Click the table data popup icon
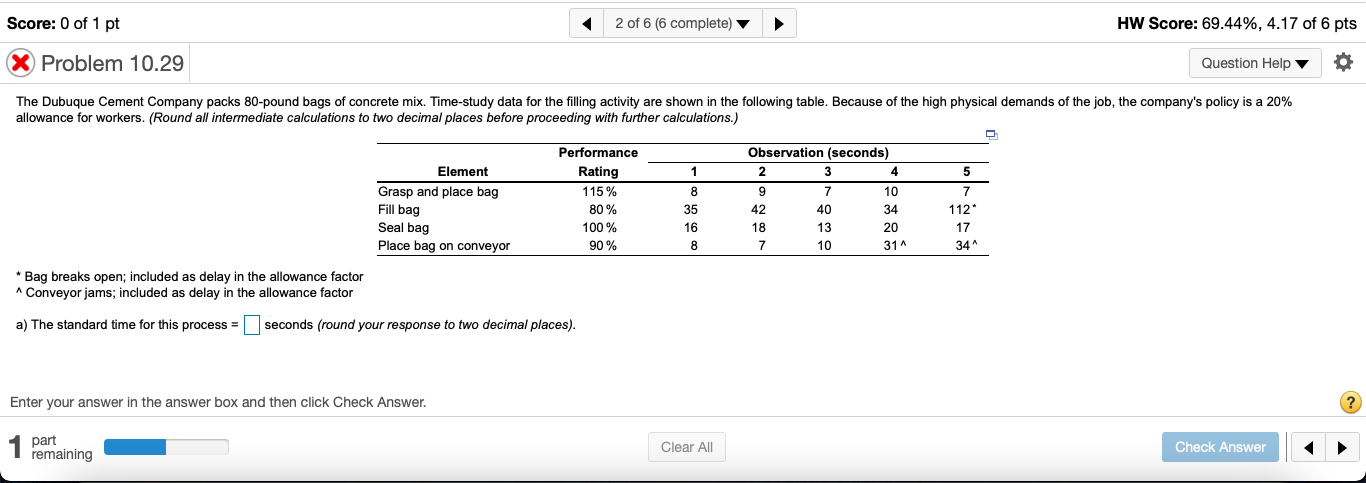The width and height of the screenshot is (1366, 483). point(991,133)
